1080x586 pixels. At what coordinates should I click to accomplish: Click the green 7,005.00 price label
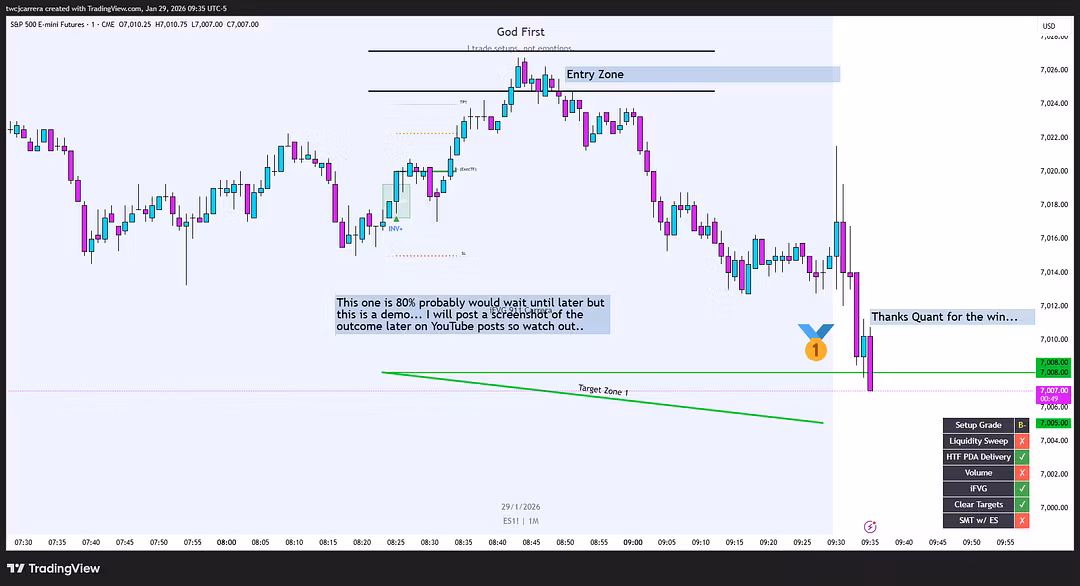(1054, 423)
